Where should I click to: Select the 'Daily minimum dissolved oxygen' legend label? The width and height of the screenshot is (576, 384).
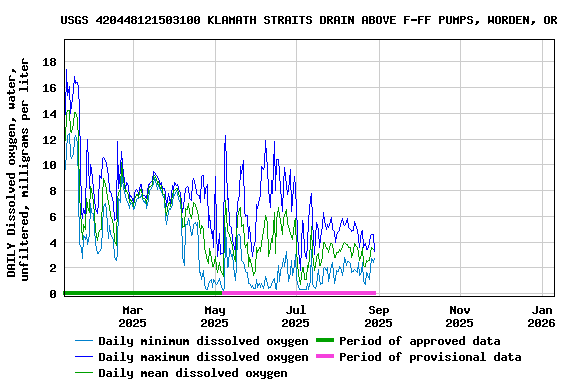coord(203,341)
